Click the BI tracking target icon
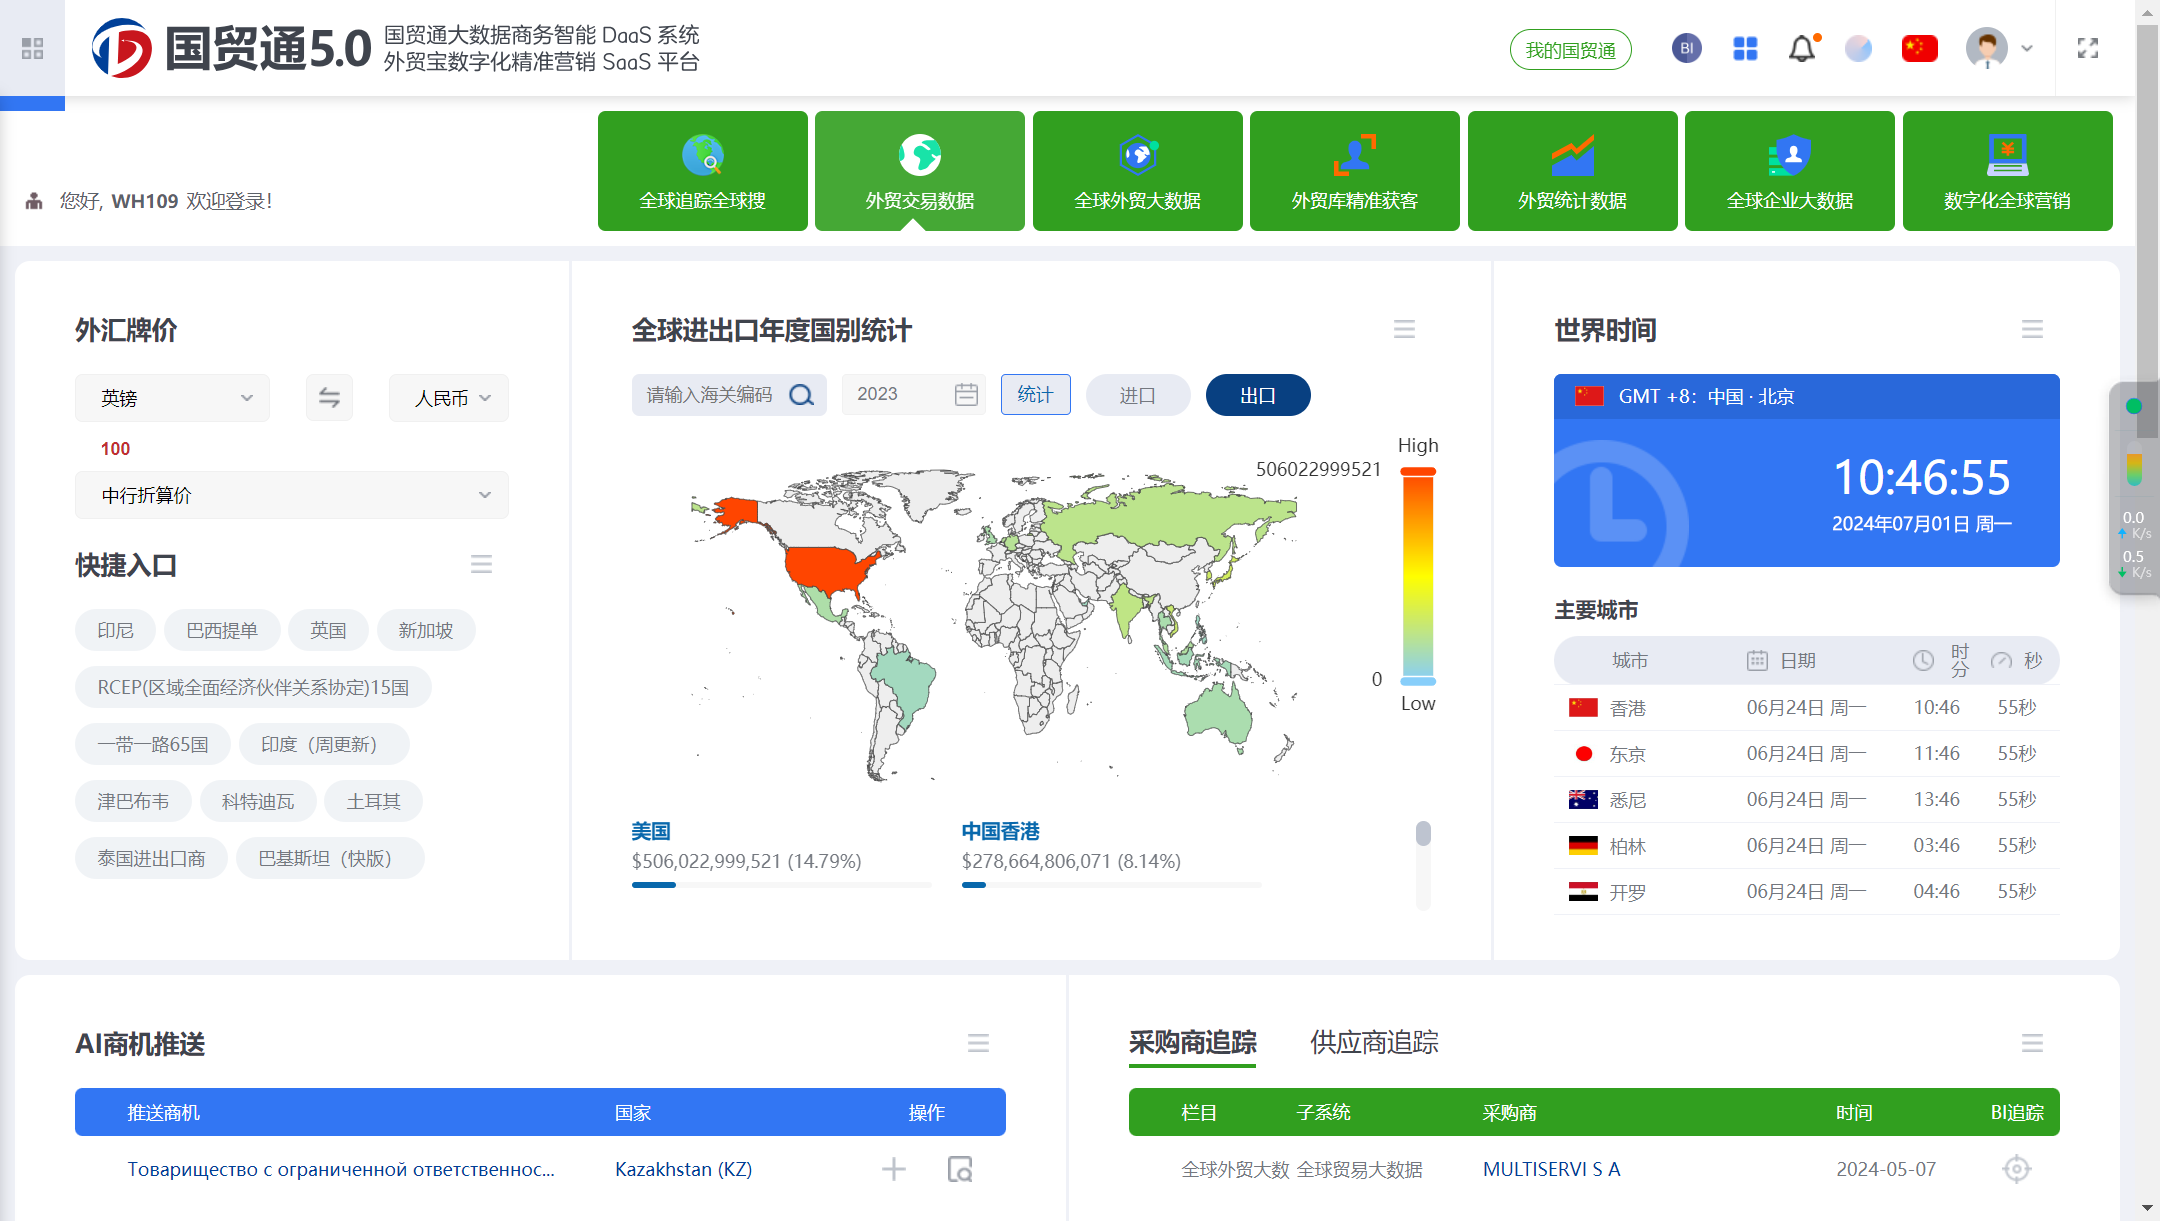Image resolution: width=2160 pixels, height=1221 pixels. (x=2016, y=1169)
